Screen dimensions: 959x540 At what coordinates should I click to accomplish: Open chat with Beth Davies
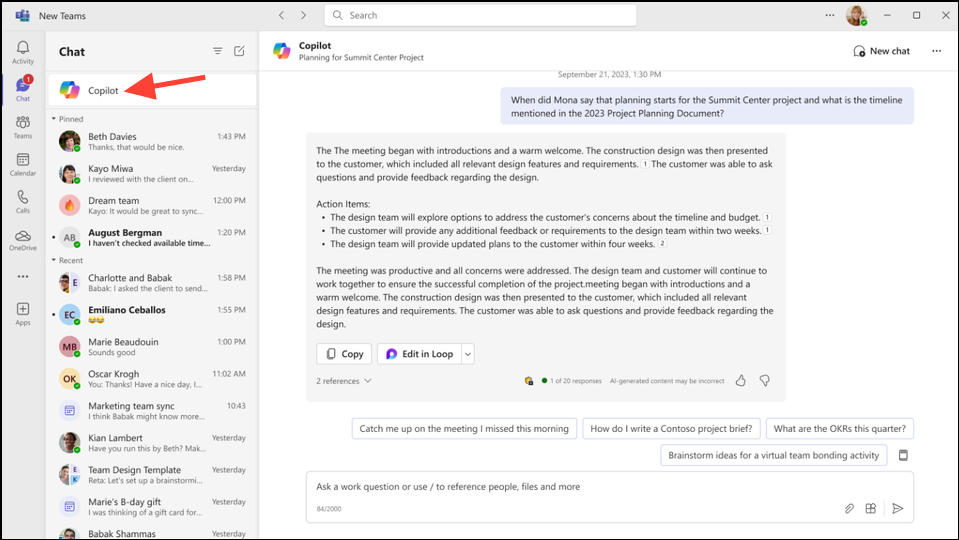coord(152,142)
